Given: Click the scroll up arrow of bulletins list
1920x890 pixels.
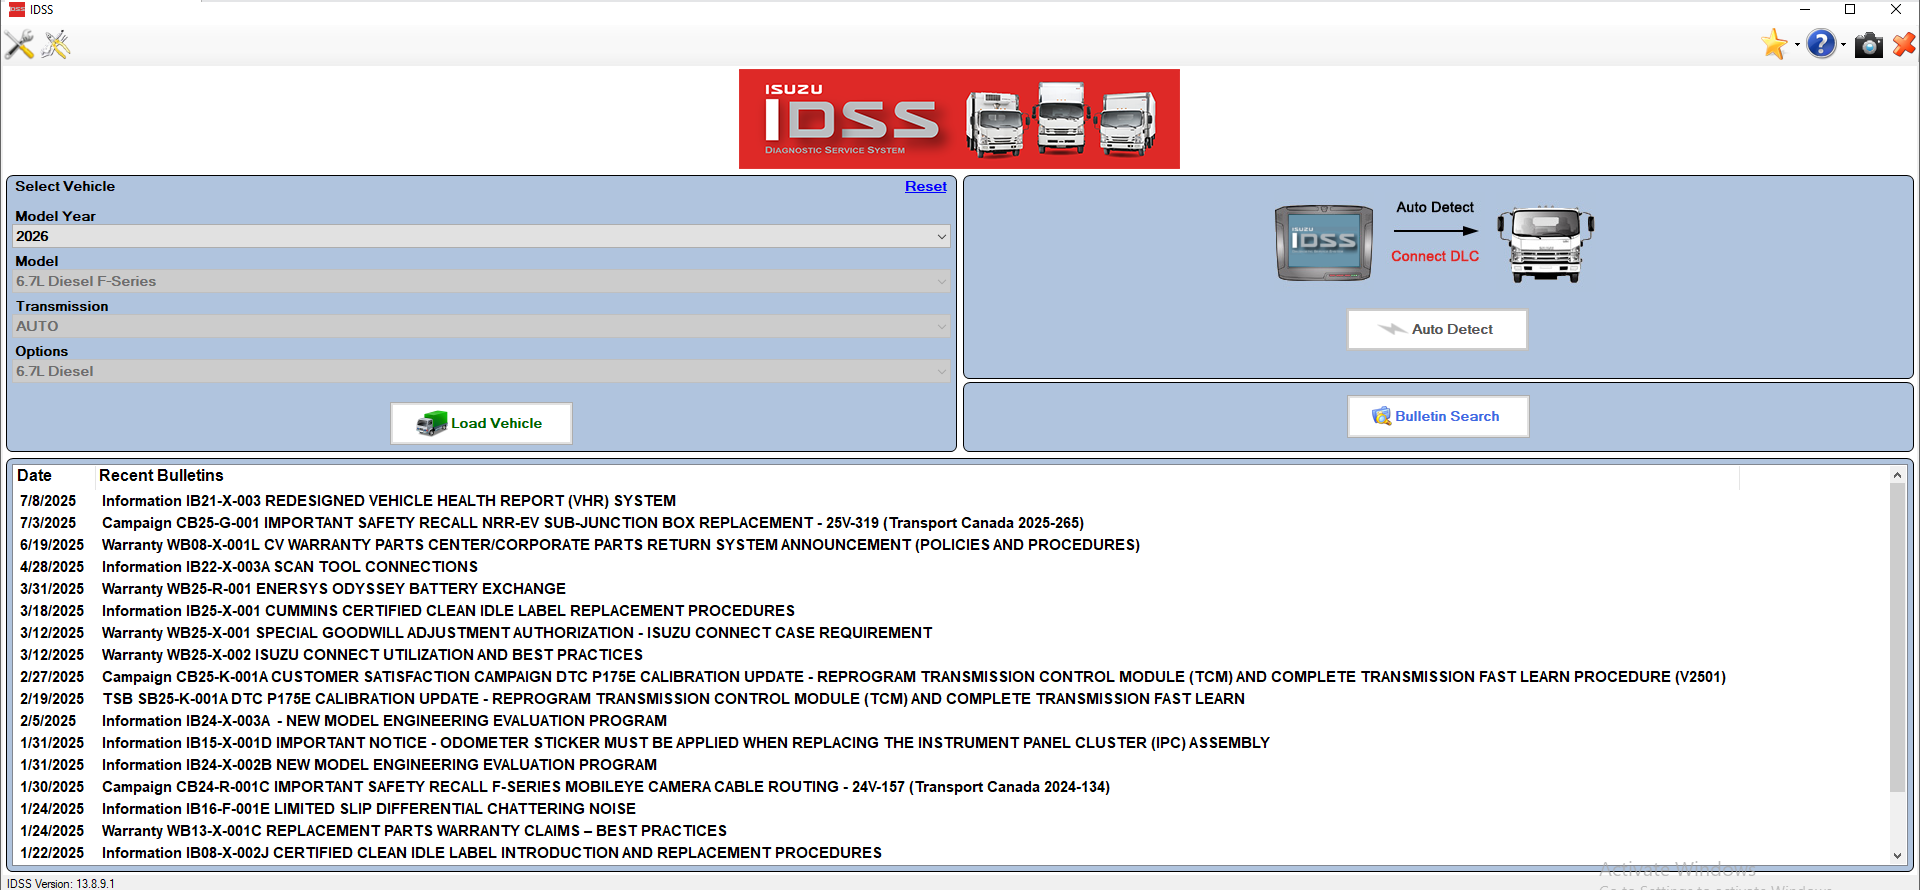Looking at the screenshot, I should (x=1897, y=475).
